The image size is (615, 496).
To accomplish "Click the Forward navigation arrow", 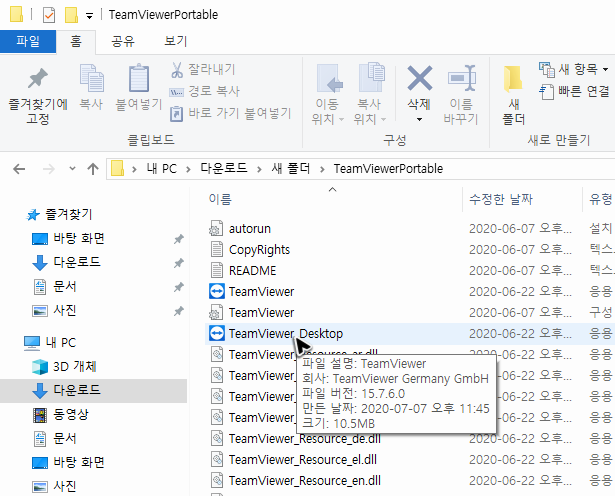I will (49, 169).
